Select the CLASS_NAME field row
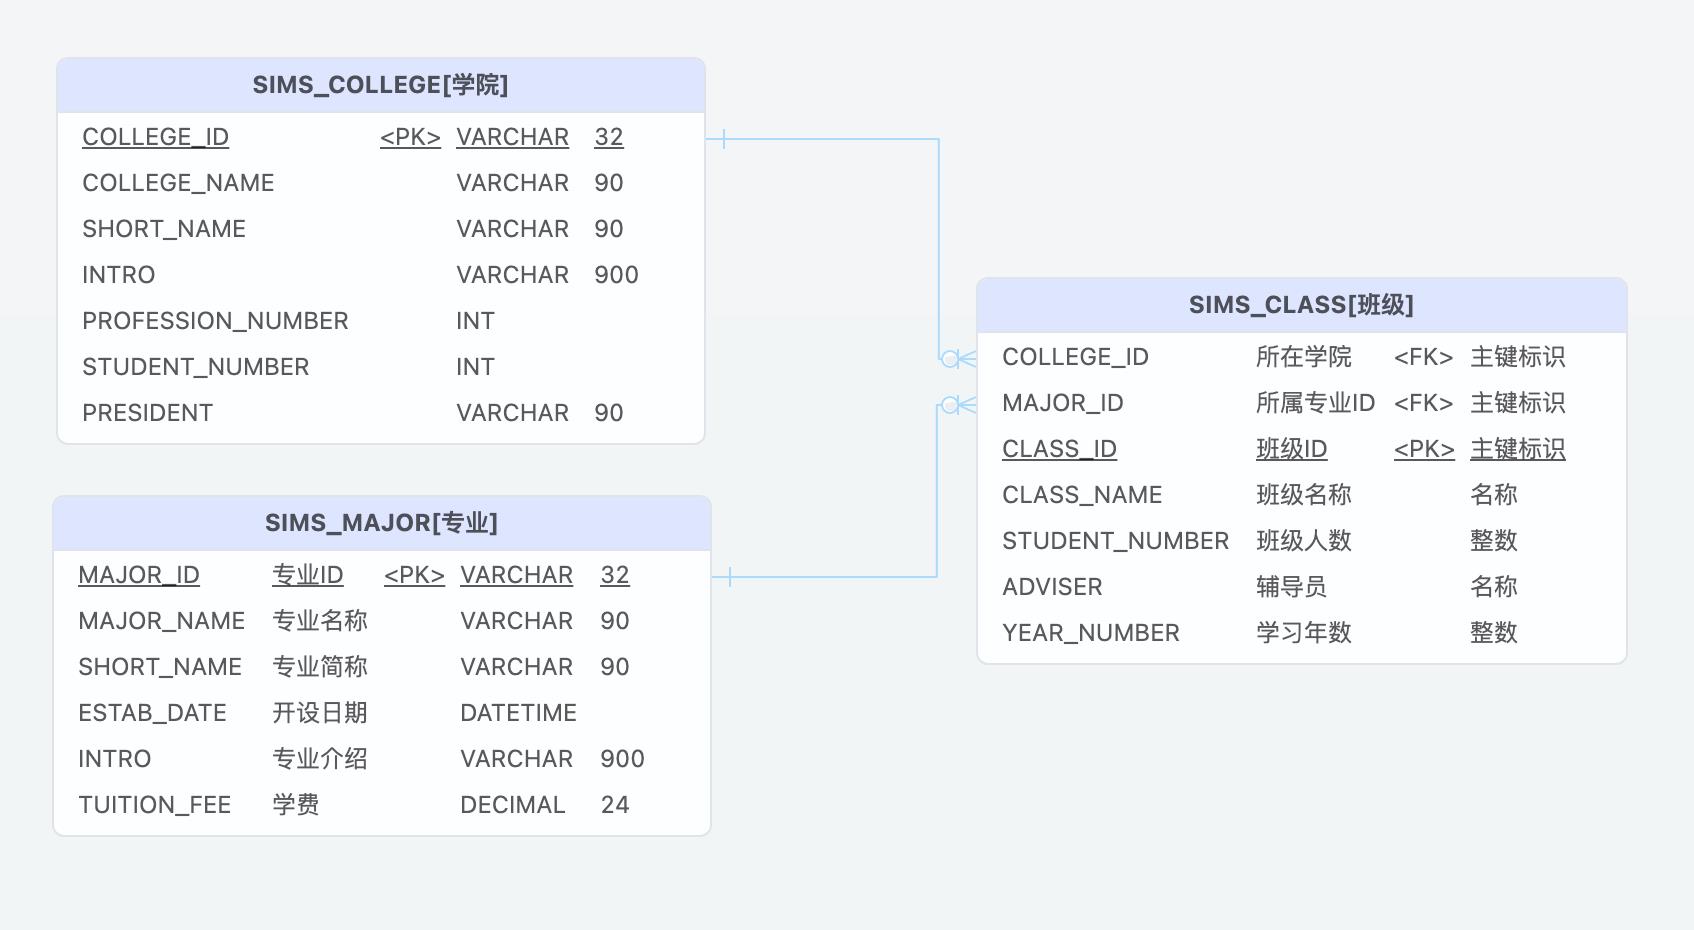This screenshot has width=1694, height=930. 1082,495
